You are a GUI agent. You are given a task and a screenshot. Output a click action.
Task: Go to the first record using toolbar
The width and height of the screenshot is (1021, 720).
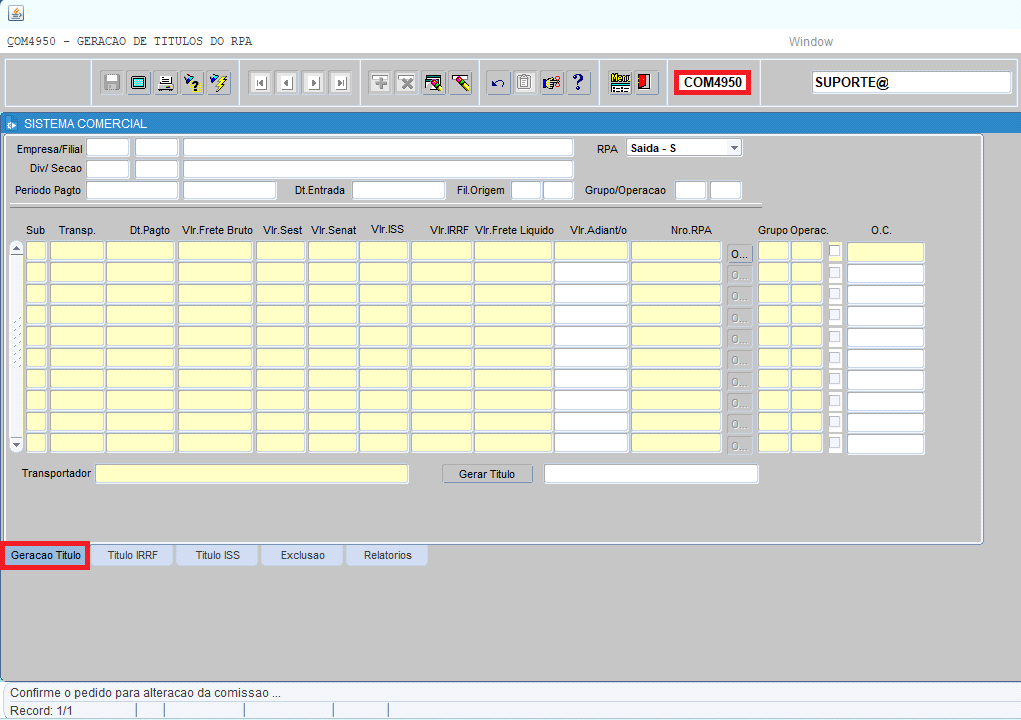click(260, 83)
